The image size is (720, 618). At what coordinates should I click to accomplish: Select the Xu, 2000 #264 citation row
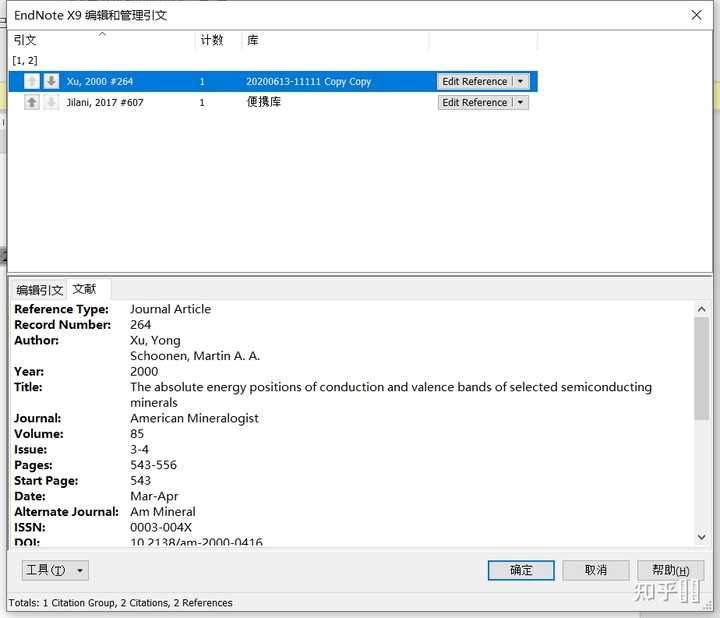tap(273, 81)
